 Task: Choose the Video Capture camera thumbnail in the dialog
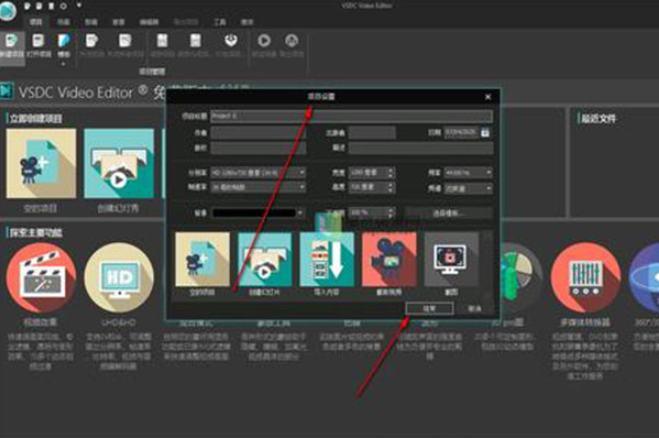click(x=389, y=259)
